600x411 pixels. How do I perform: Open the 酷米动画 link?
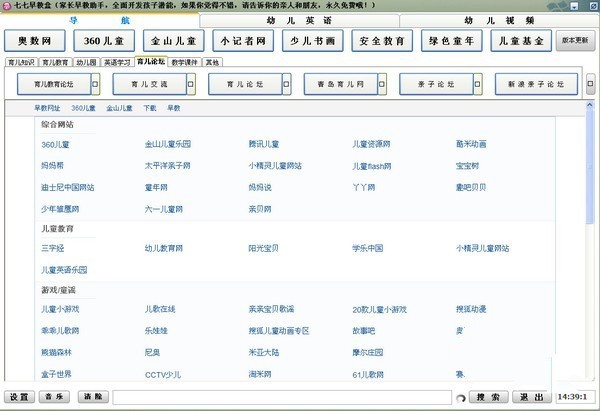(x=471, y=144)
